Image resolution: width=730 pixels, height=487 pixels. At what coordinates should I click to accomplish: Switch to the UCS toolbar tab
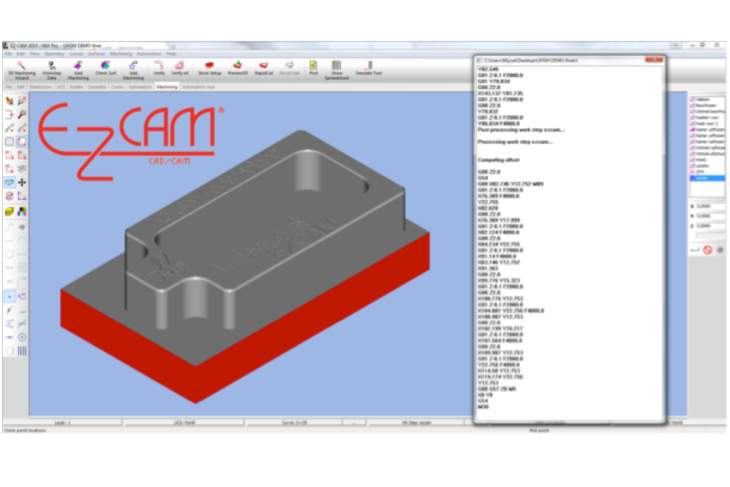point(61,87)
